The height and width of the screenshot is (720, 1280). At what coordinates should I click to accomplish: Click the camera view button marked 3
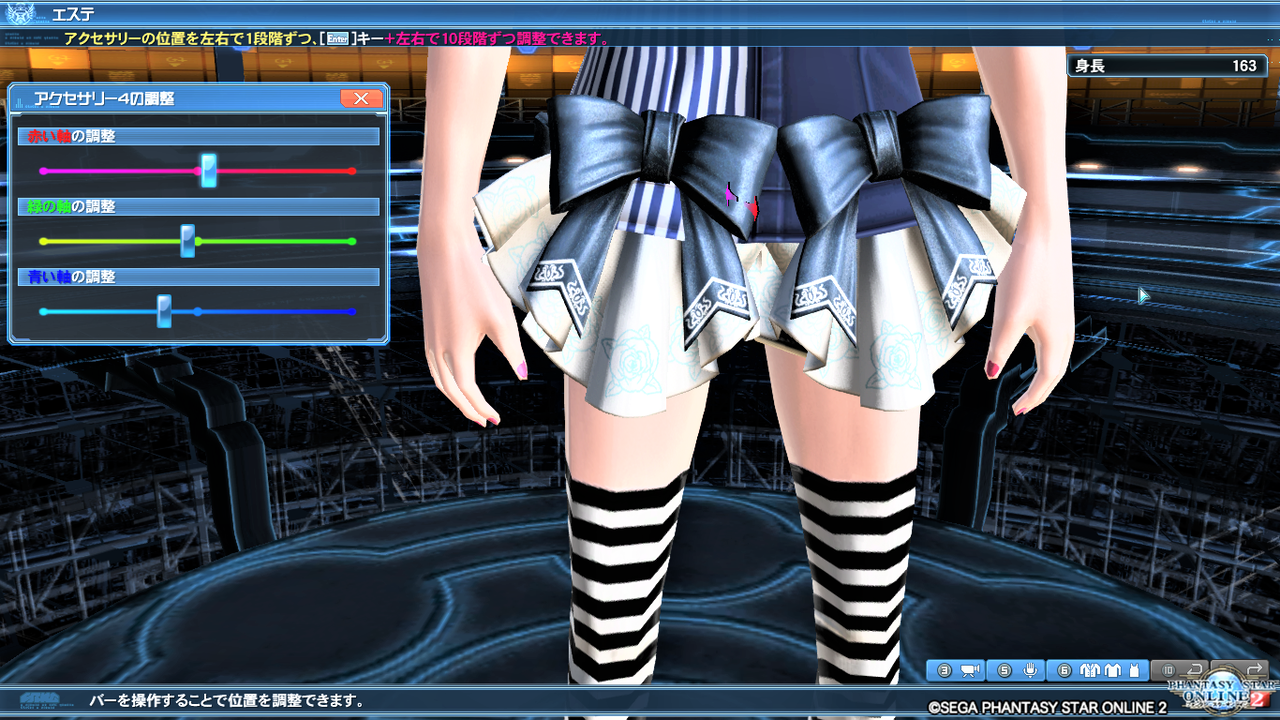pos(956,670)
